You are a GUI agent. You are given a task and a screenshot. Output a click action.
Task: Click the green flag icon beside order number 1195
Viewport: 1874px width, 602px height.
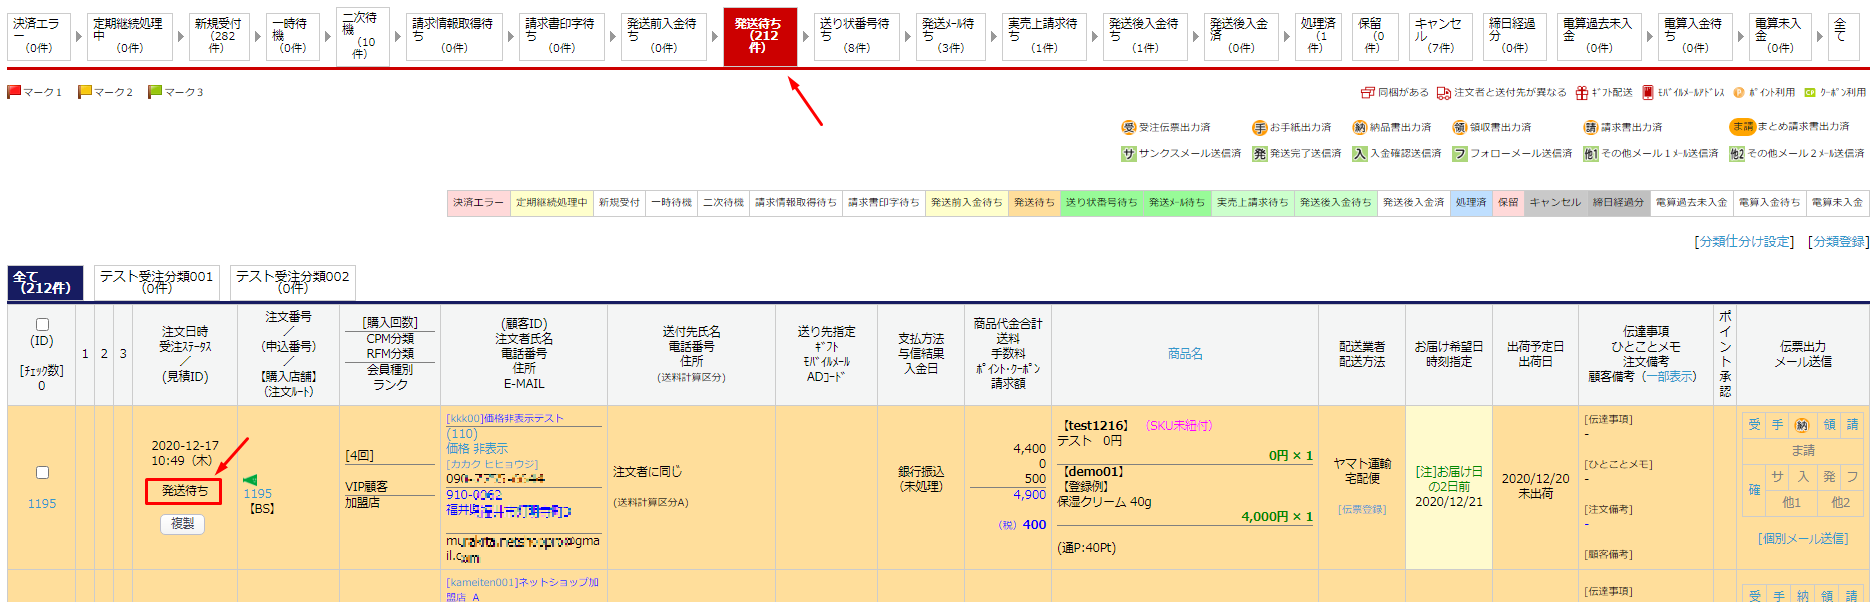click(250, 480)
